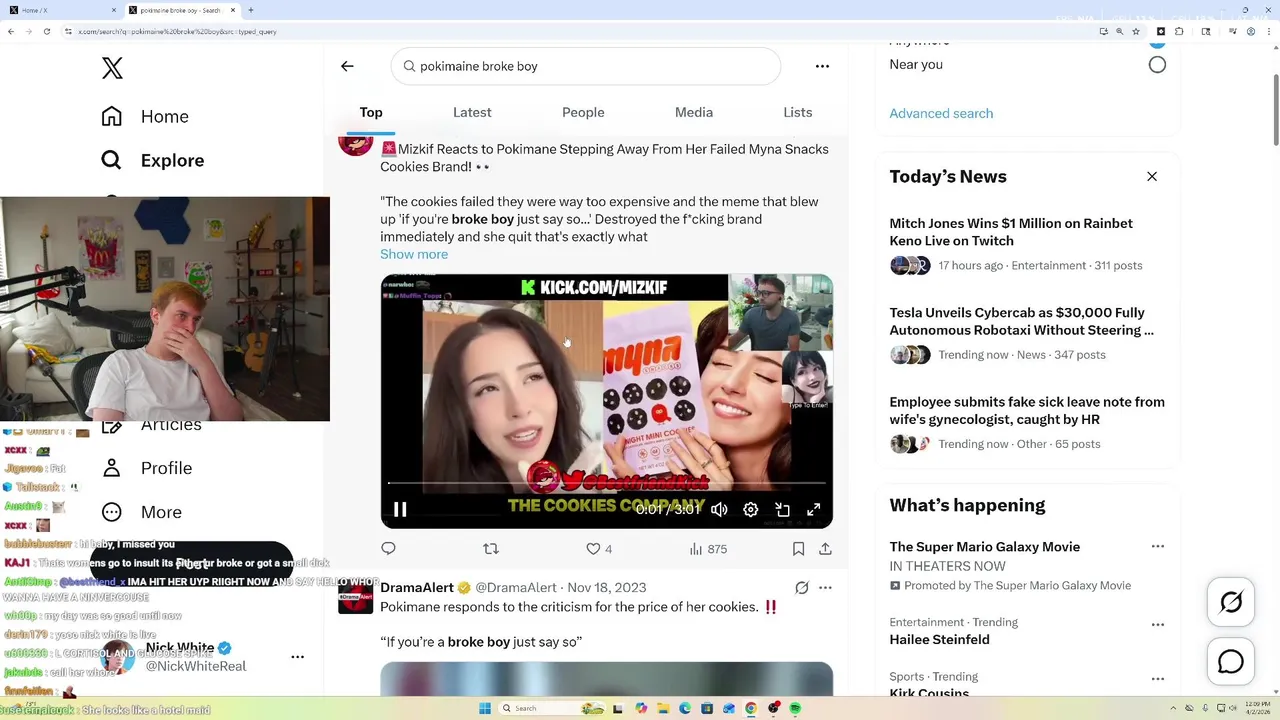Repost the Mizkif post

[x=491, y=548]
